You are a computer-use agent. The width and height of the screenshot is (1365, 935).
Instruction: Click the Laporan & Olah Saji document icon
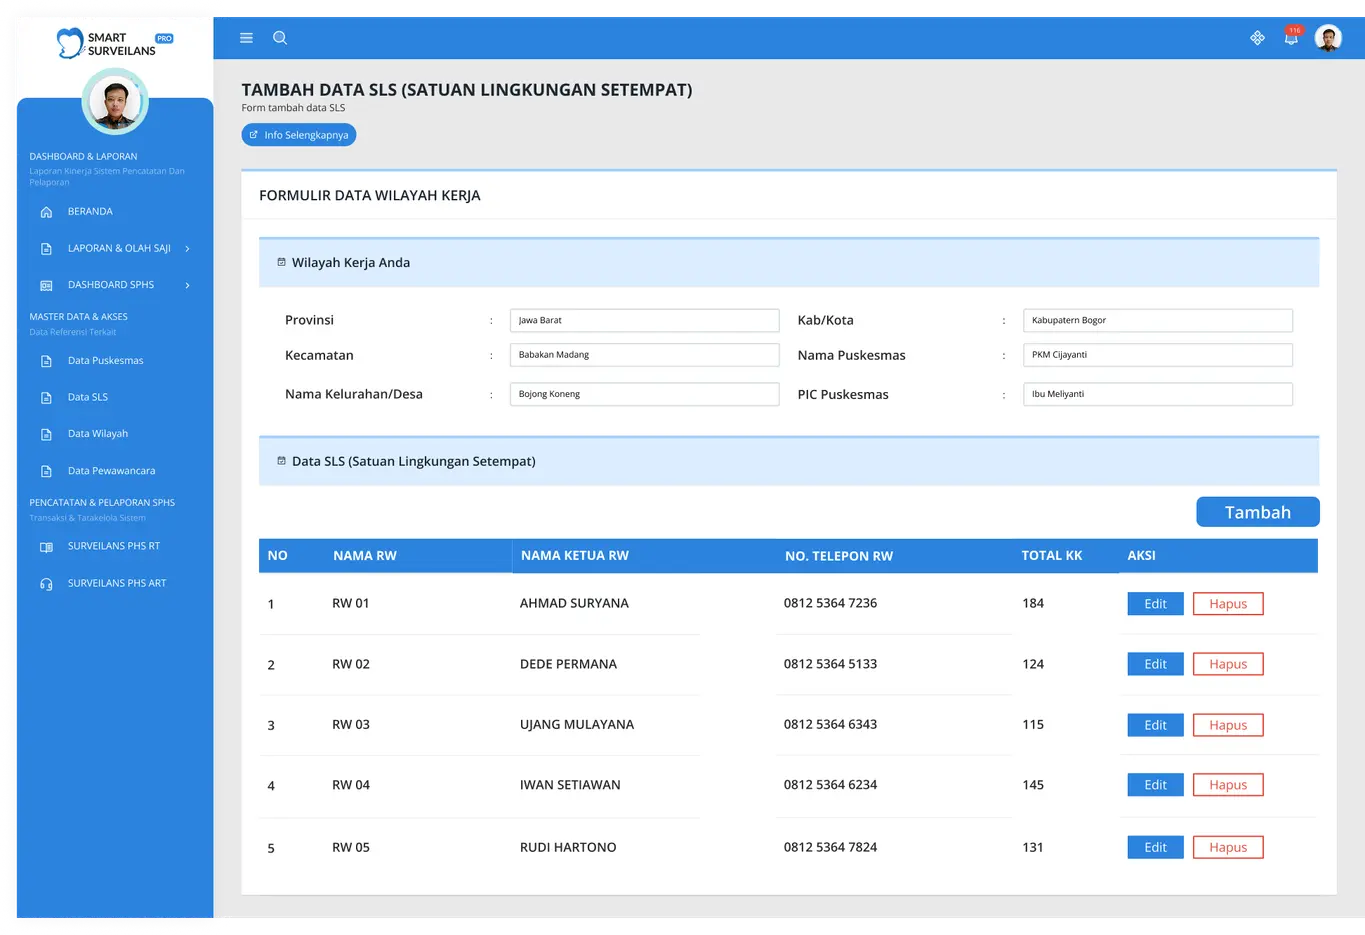(x=46, y=249)
